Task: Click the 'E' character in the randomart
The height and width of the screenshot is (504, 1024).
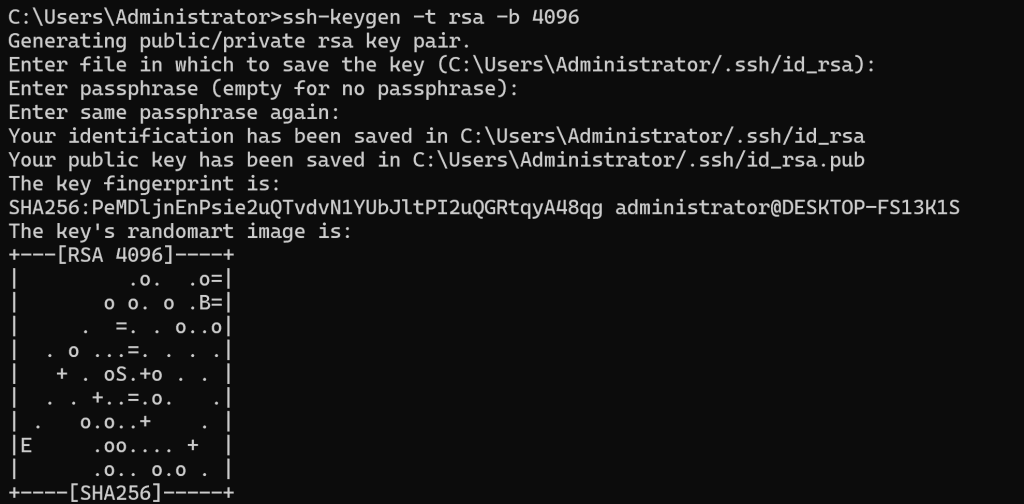Action: point(26,446)
